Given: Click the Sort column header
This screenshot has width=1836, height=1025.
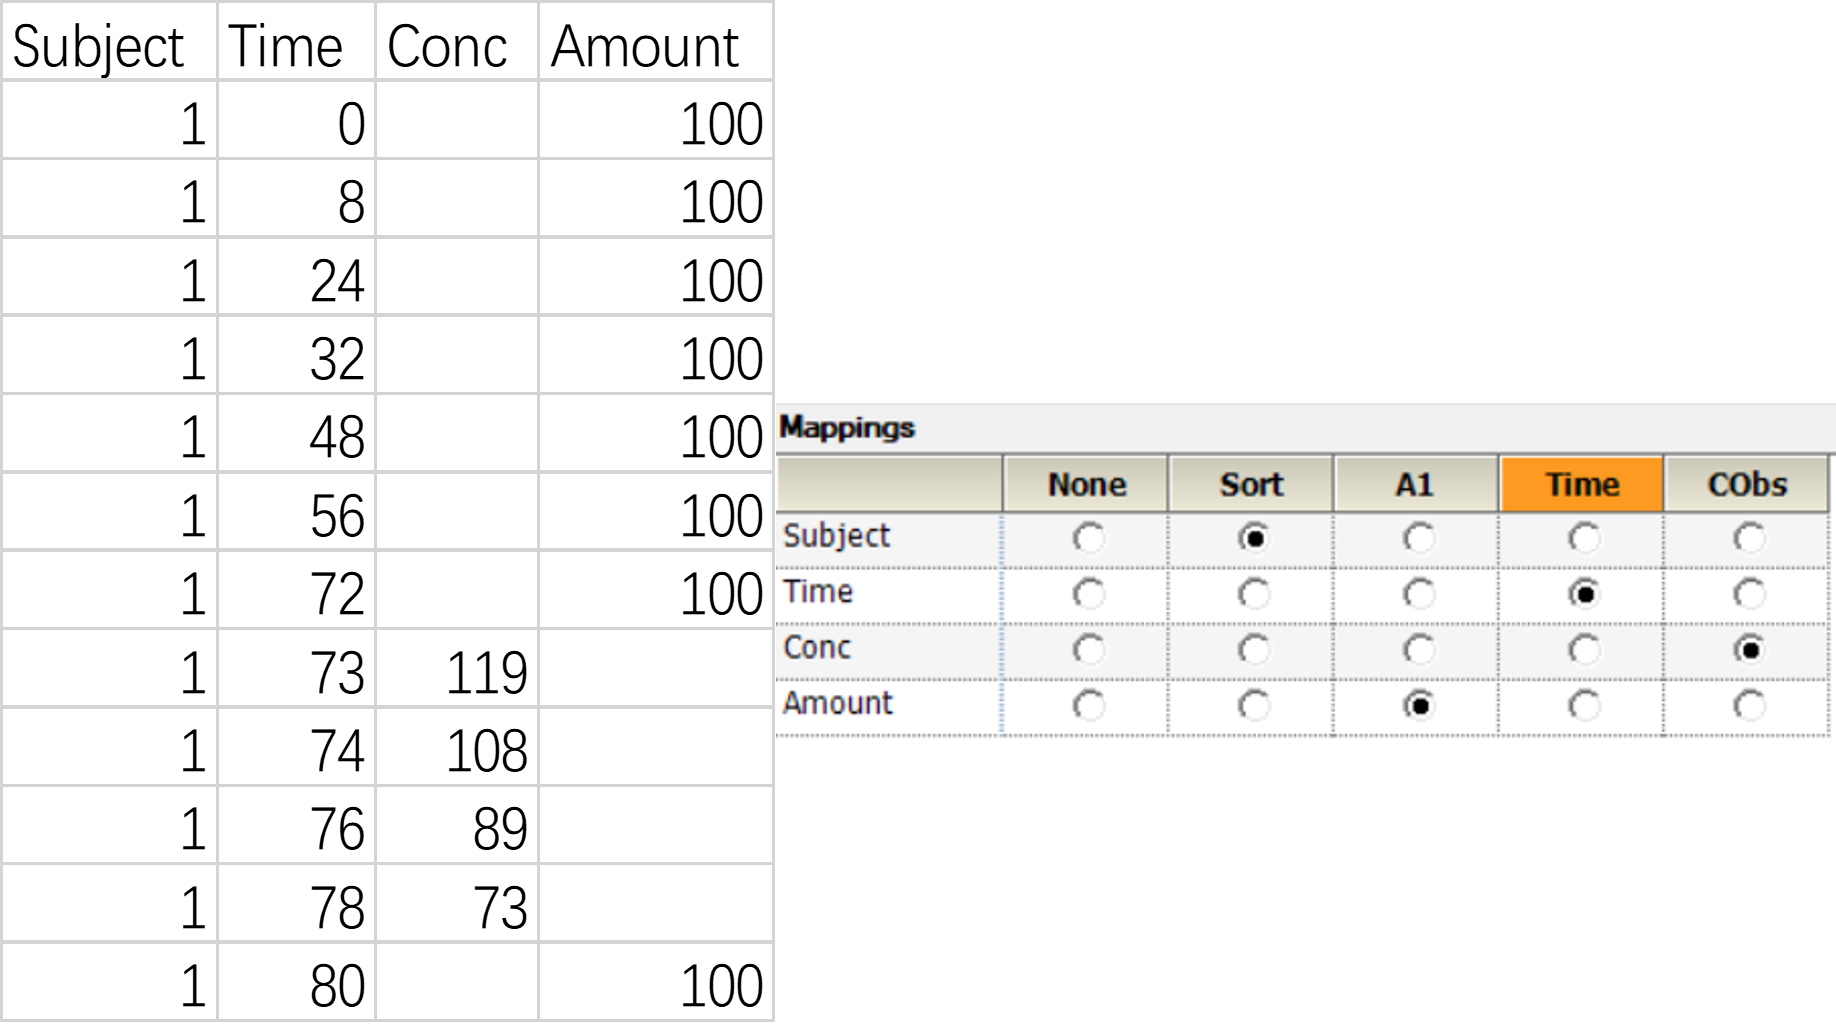Looking at the screenshot, I should pos(1251,484).
